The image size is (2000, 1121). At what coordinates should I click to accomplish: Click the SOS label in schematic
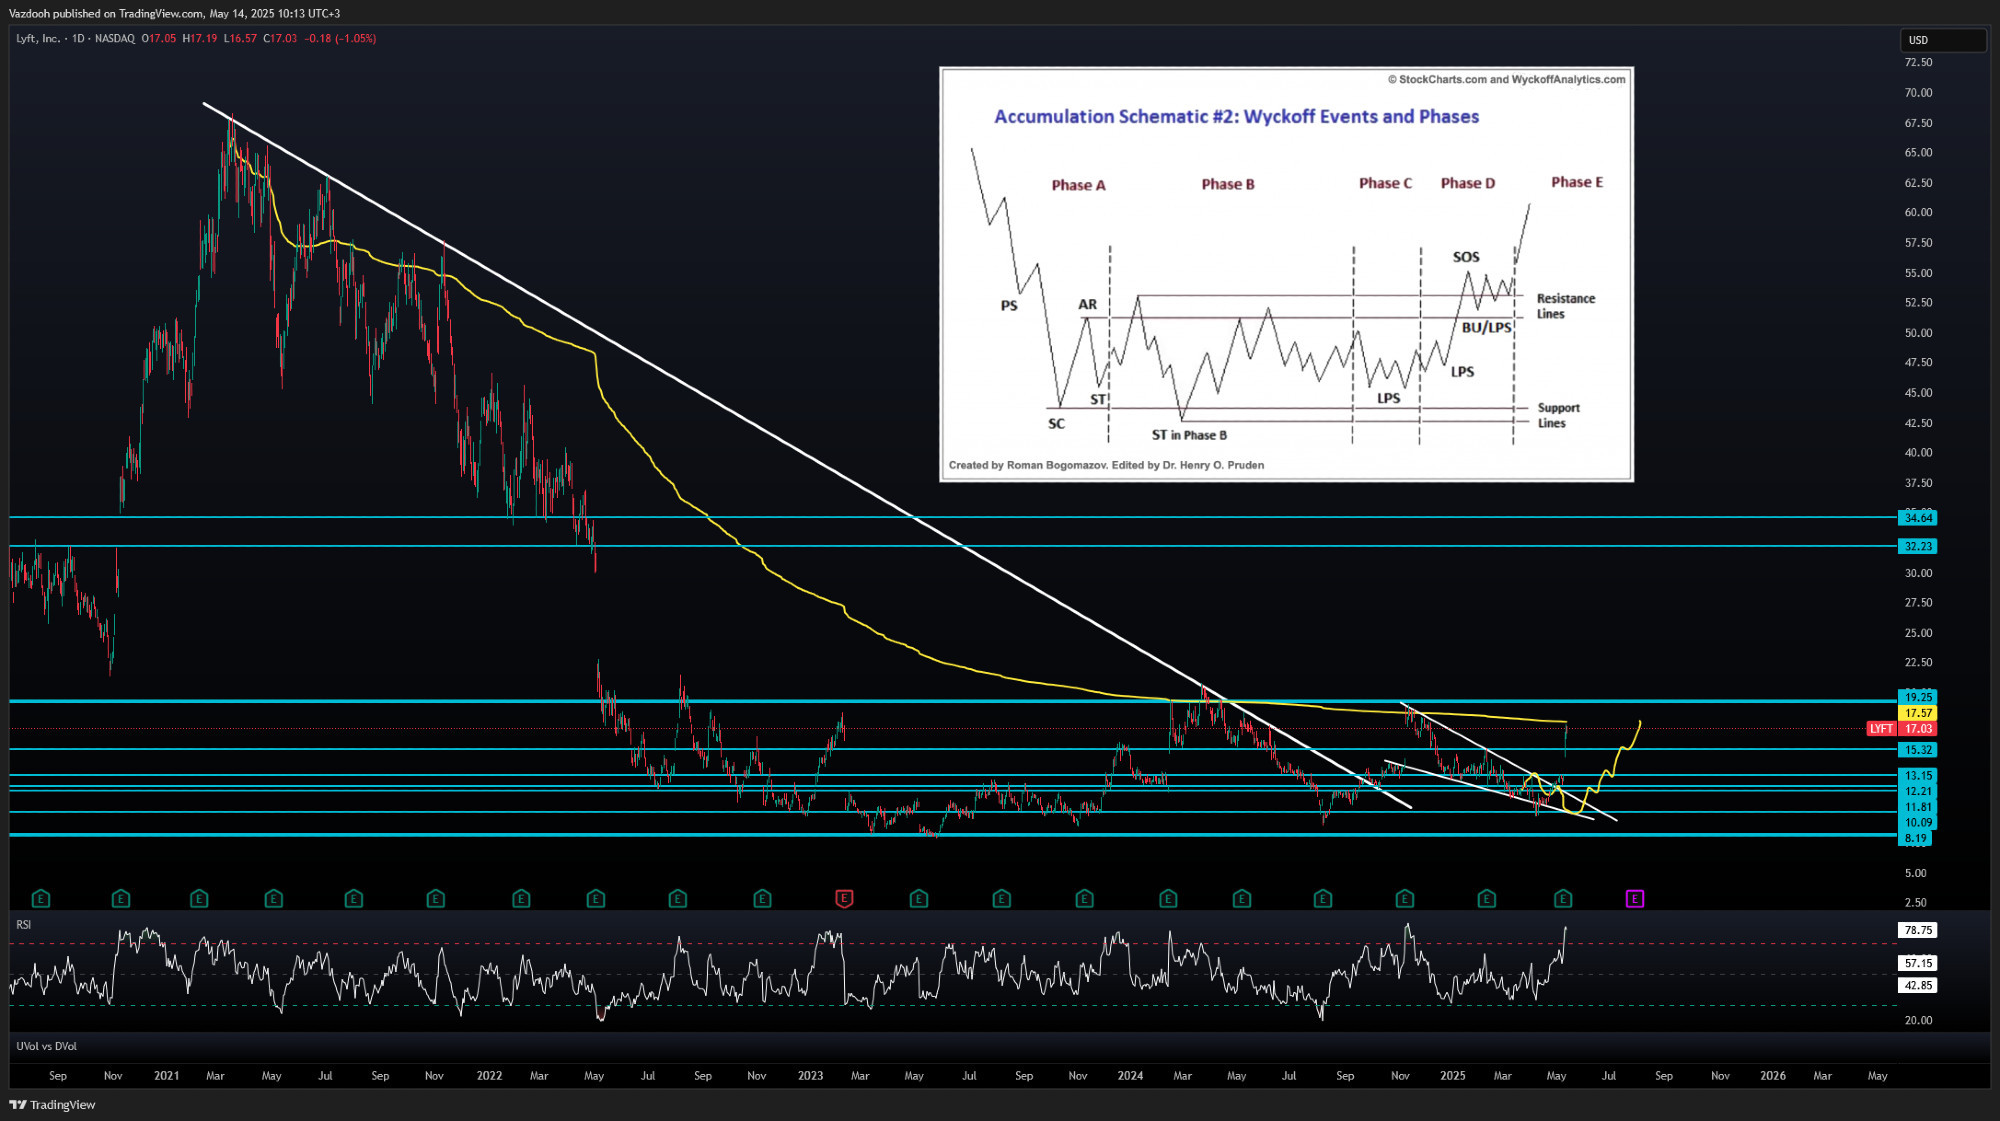(1466, 257)
